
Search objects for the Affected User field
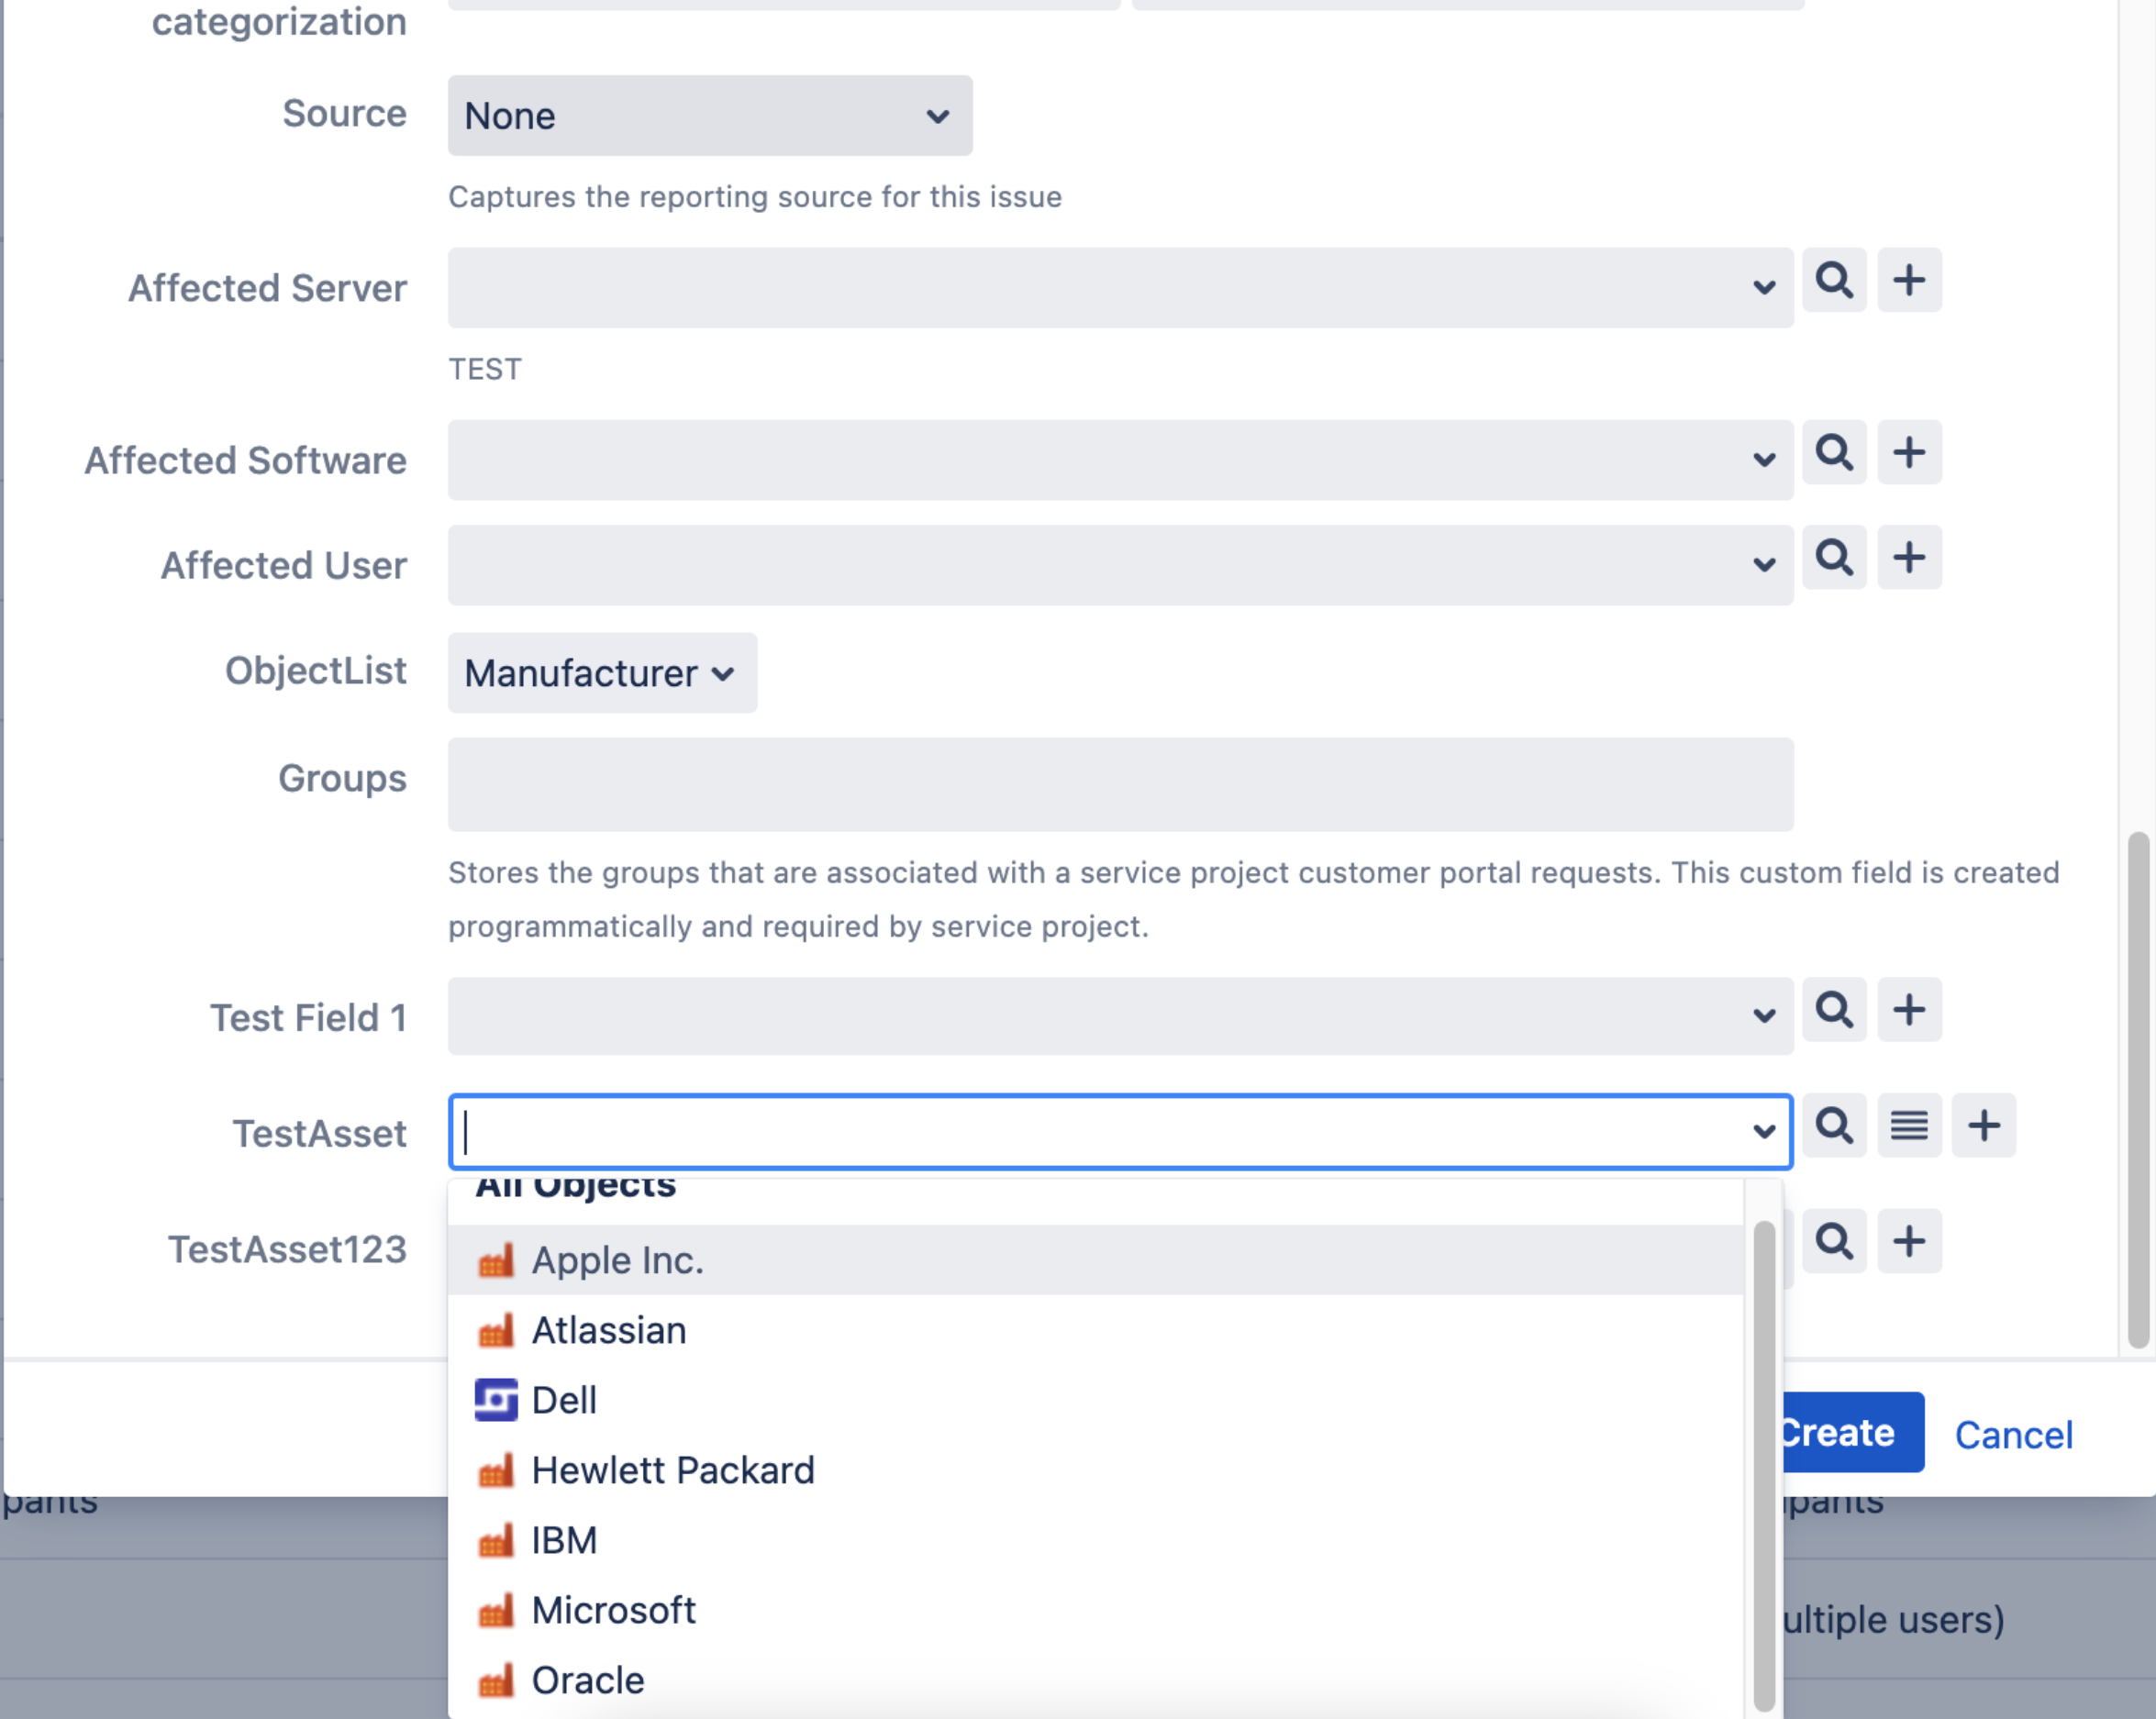click(1834, 557)
